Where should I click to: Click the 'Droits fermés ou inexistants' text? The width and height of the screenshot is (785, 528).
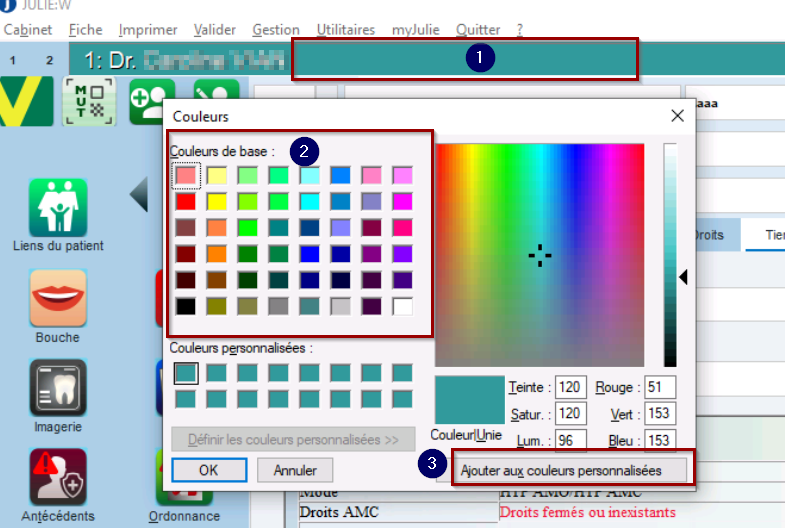point(587,512)
